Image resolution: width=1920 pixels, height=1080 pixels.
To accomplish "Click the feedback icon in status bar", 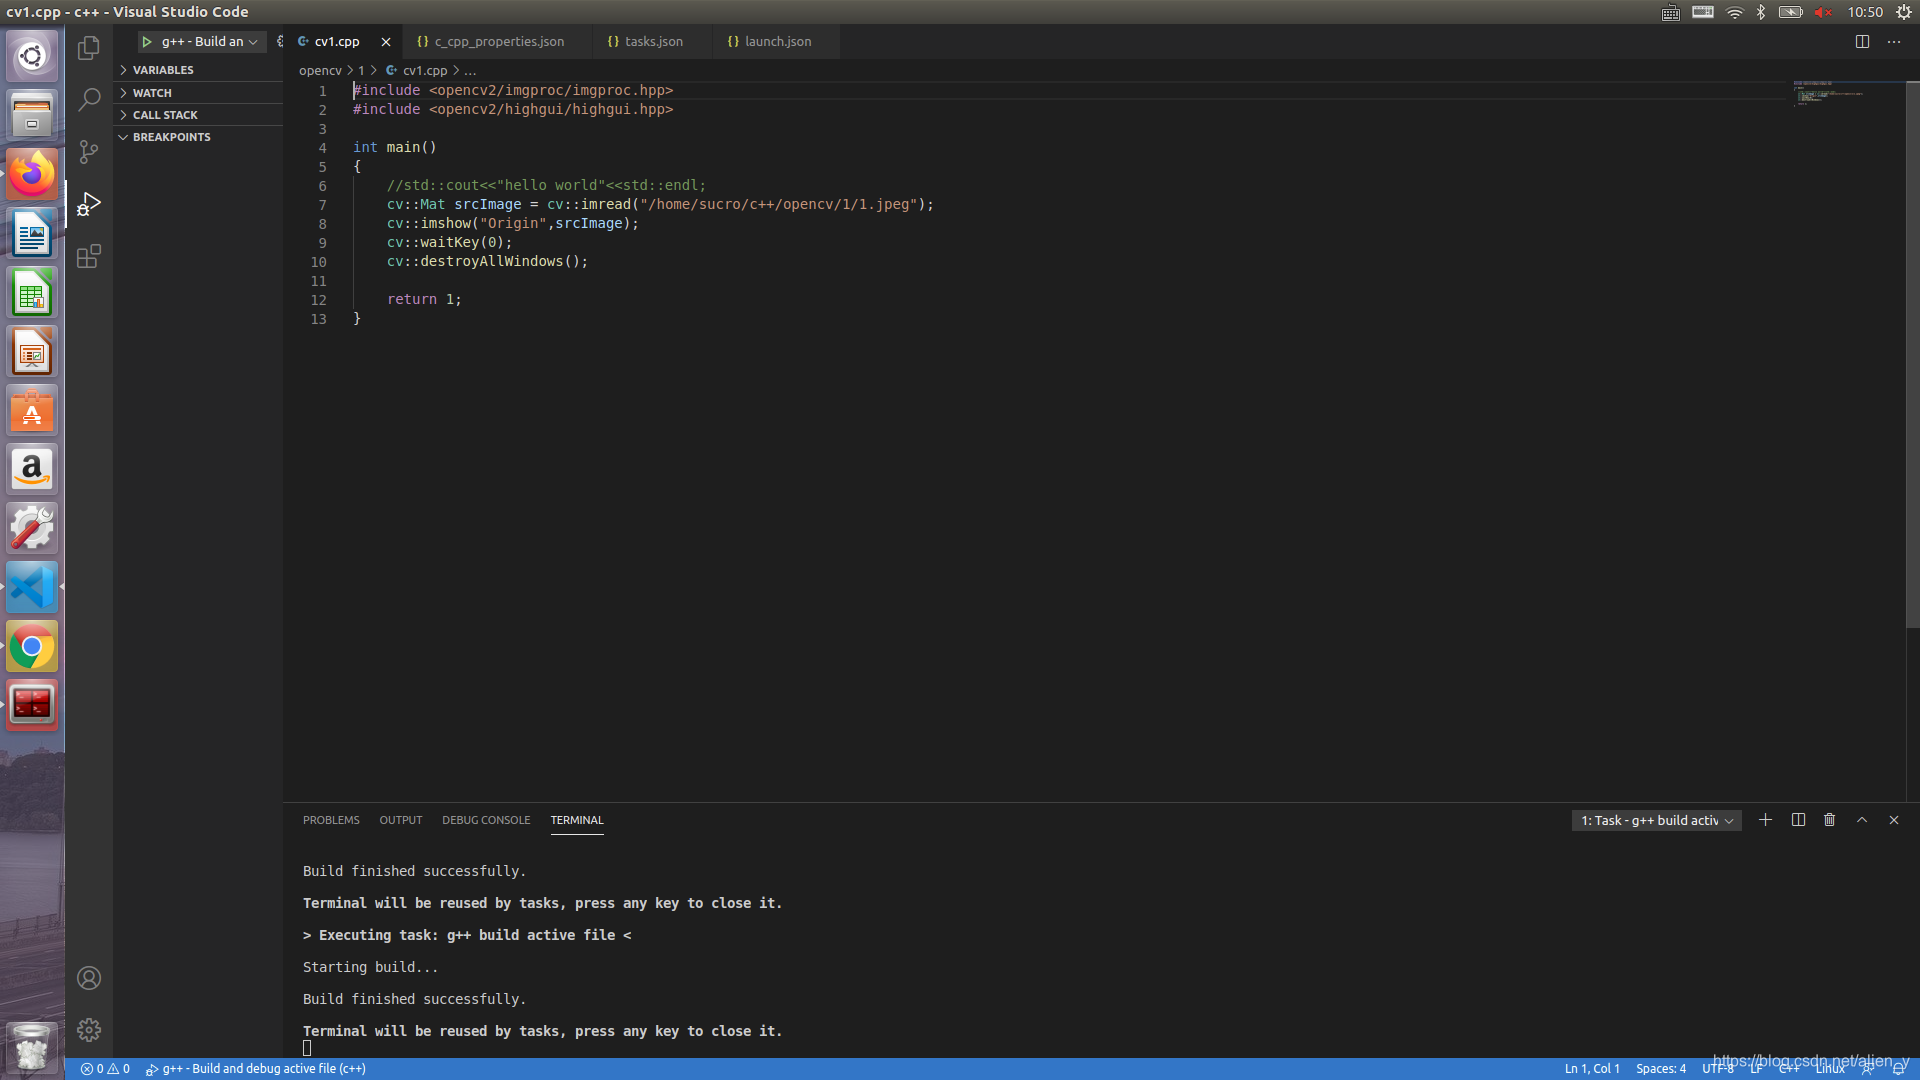I will 1867,1069.
